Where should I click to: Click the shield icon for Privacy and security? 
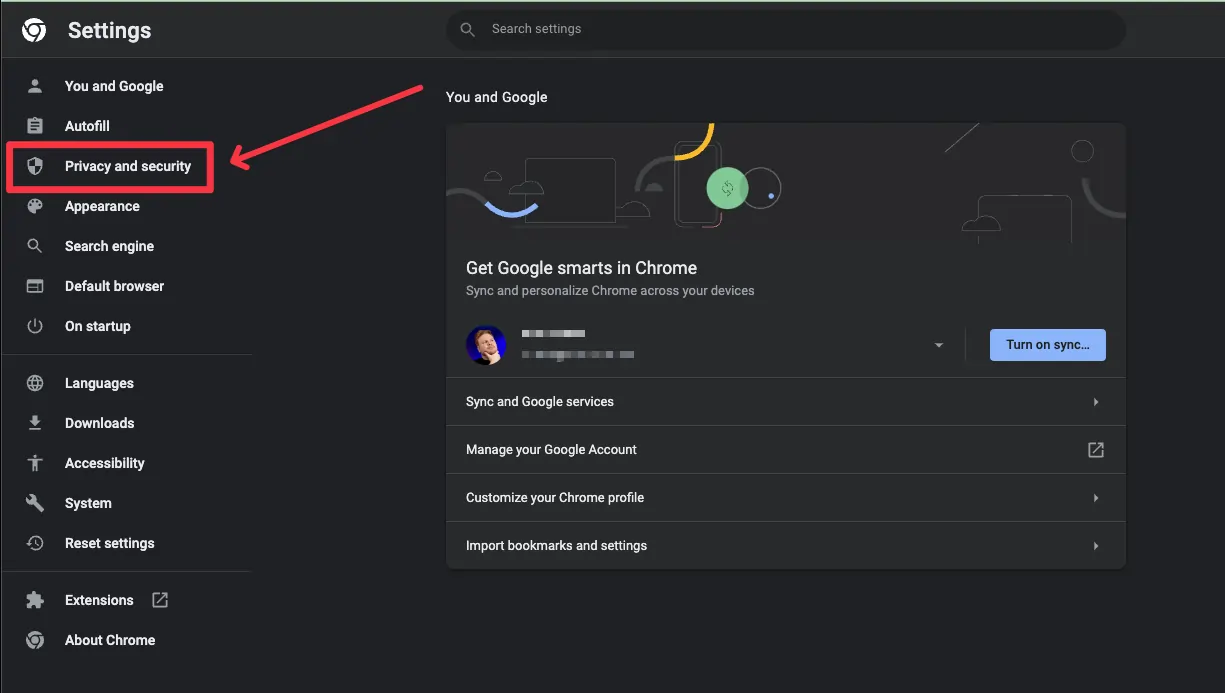pyautogui.click(x=35, y=166)
